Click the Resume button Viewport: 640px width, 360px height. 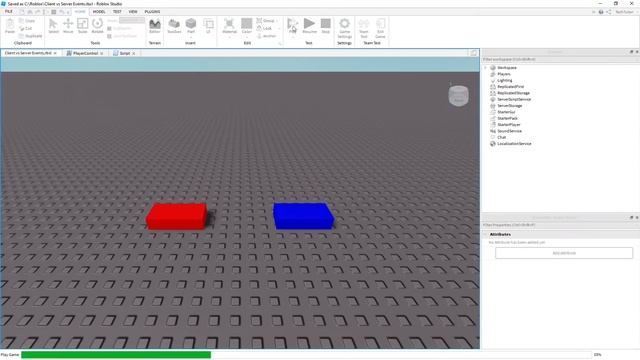[309, 26]
